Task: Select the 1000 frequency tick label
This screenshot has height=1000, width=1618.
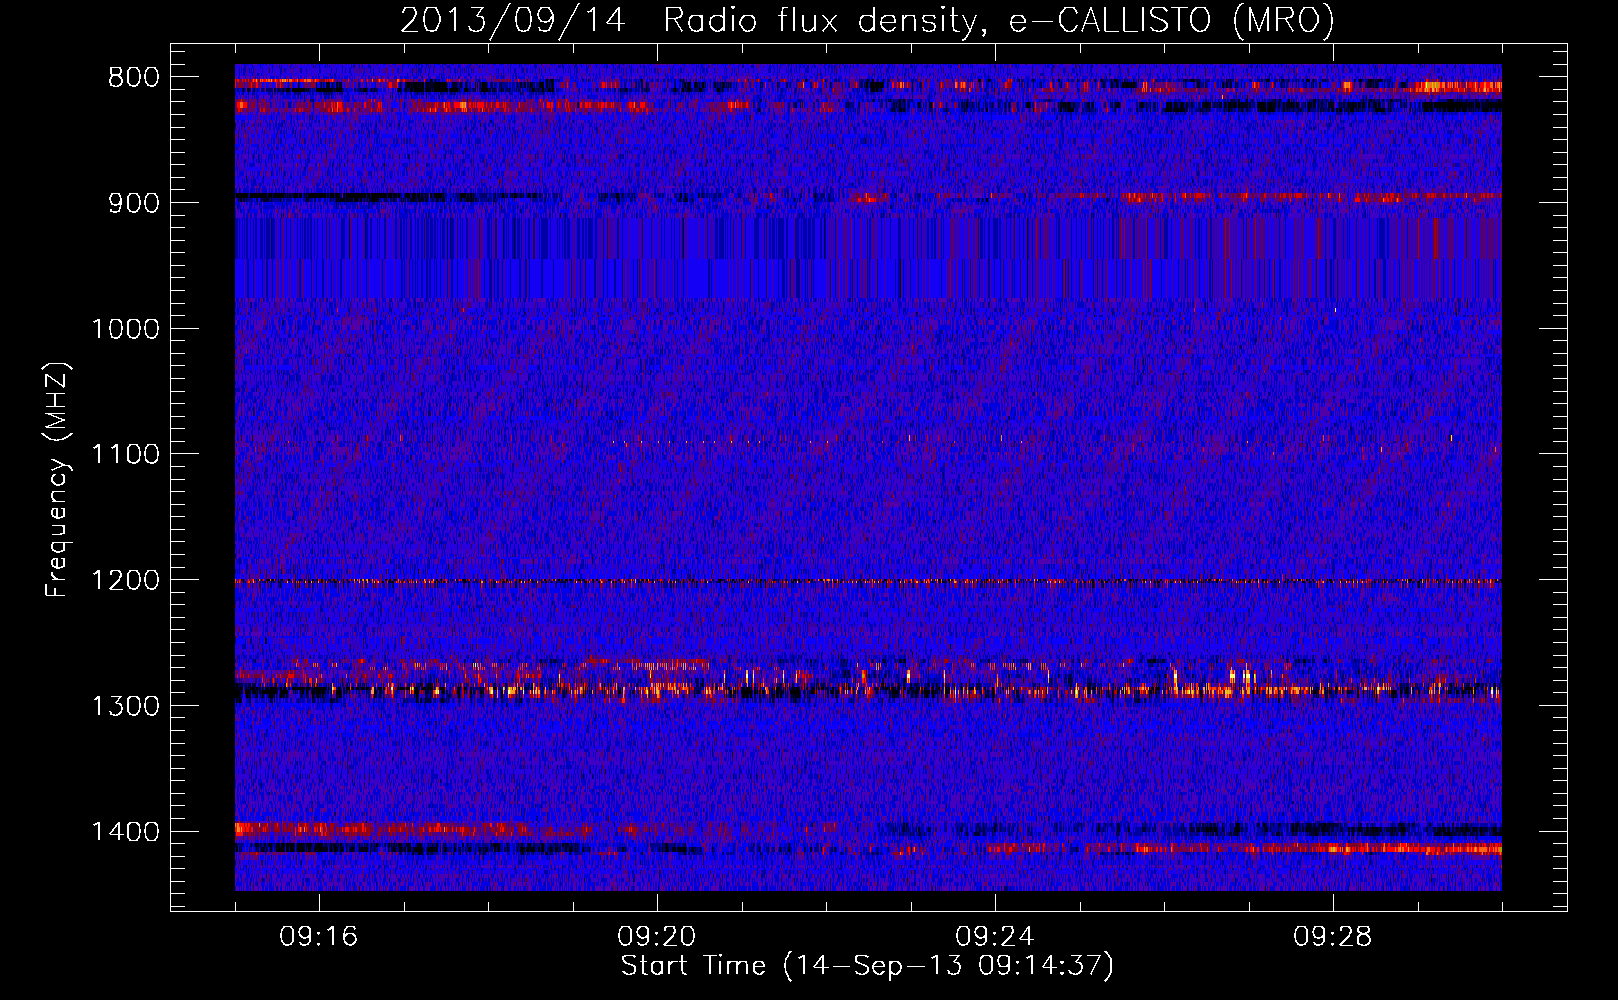Action: [125, 329]
